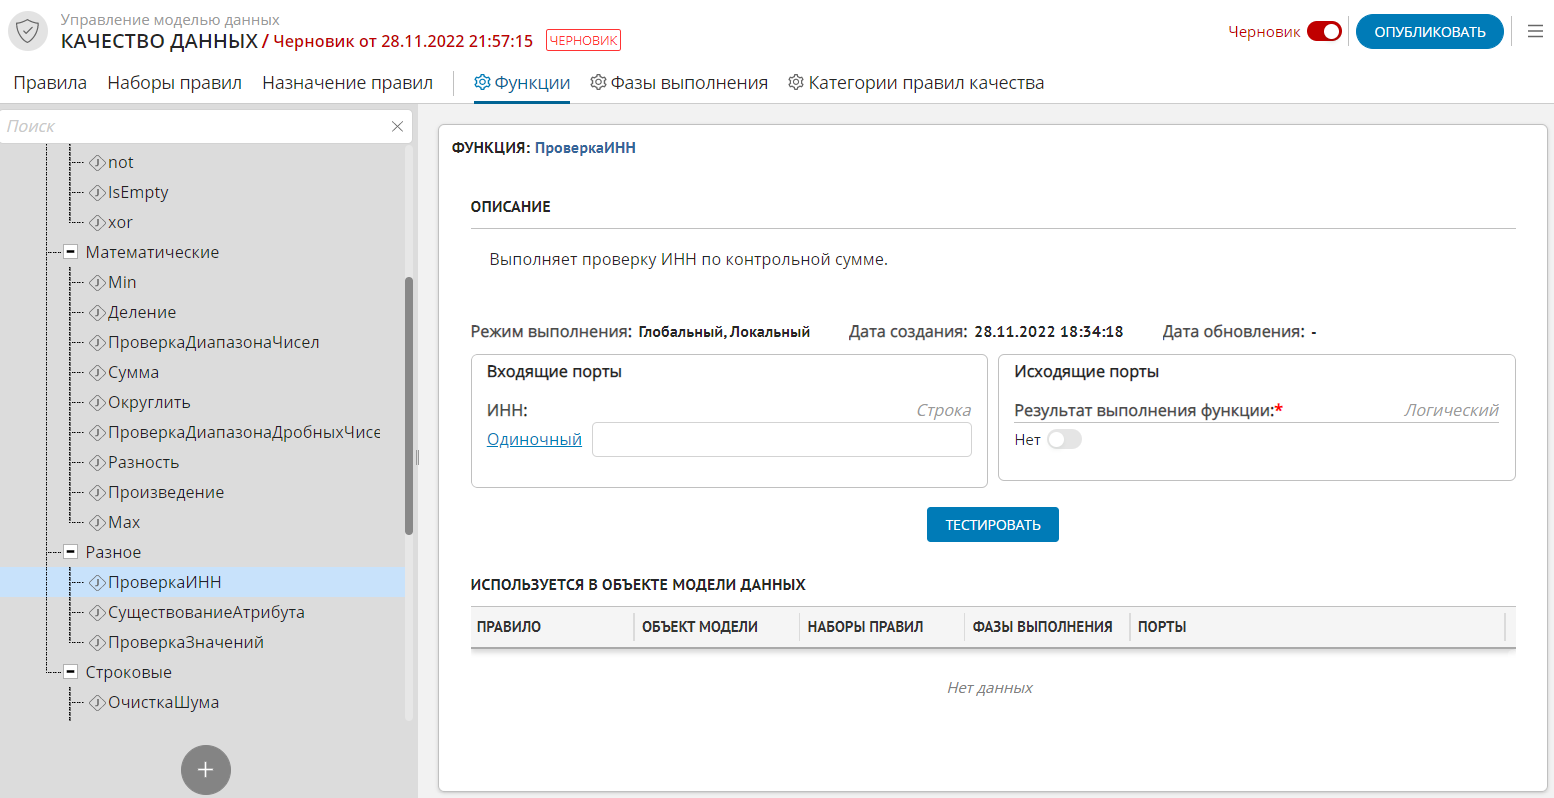Click function icon next to 'ПроверкаИНН'
The height and width of the screenshot is (798, 1554).
pos(97,582)
